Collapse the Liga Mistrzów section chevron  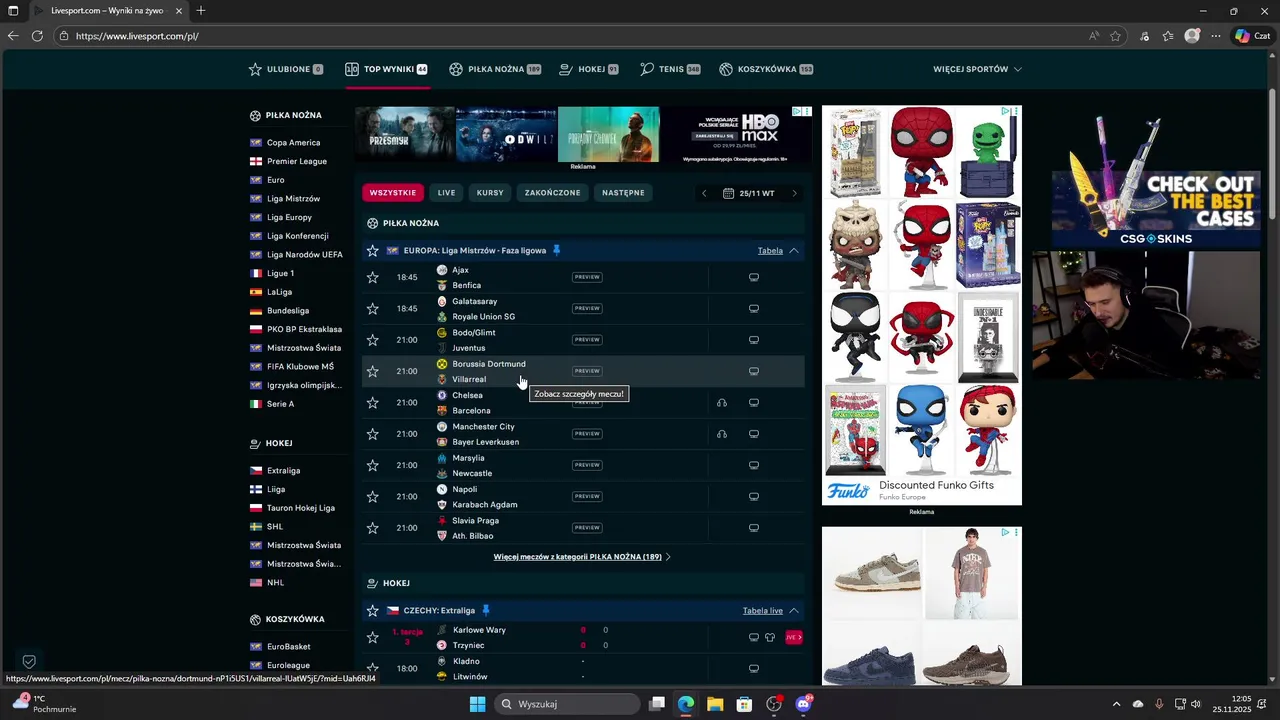point(794,251)
